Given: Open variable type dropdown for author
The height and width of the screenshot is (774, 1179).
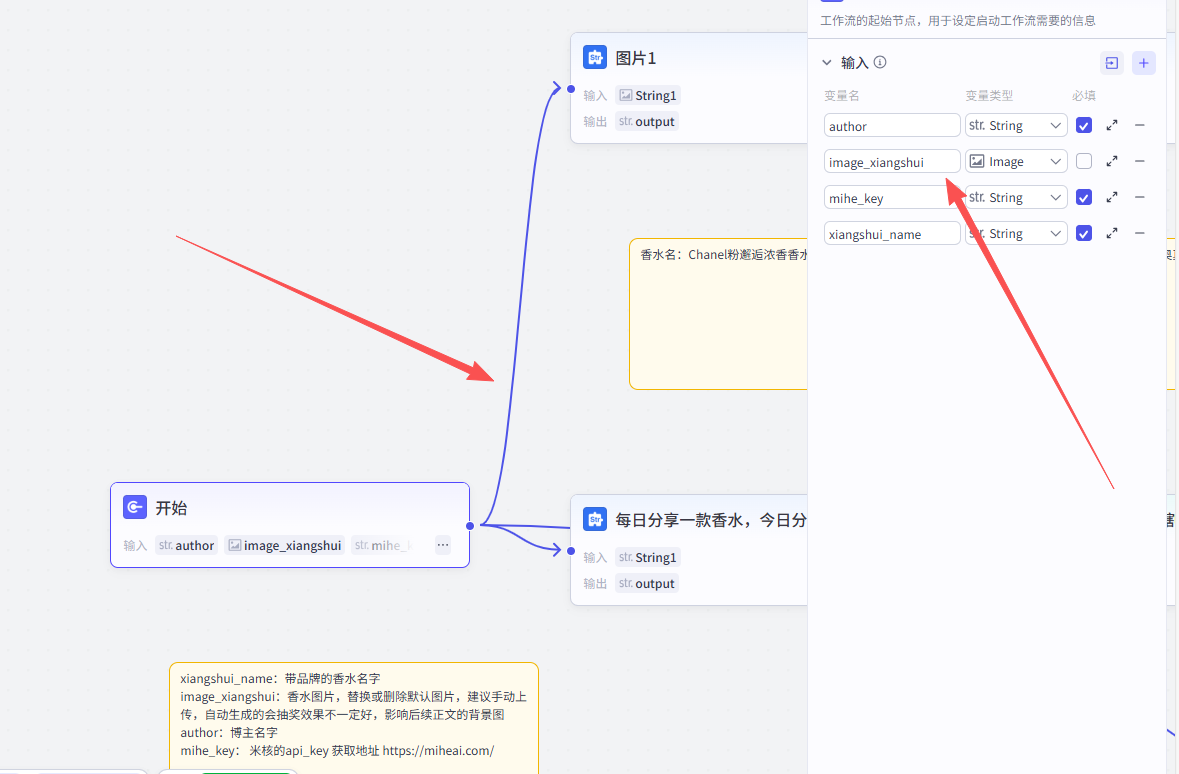Looking at the screenshot, I should pyautogui.click(x=1016, y=126).
